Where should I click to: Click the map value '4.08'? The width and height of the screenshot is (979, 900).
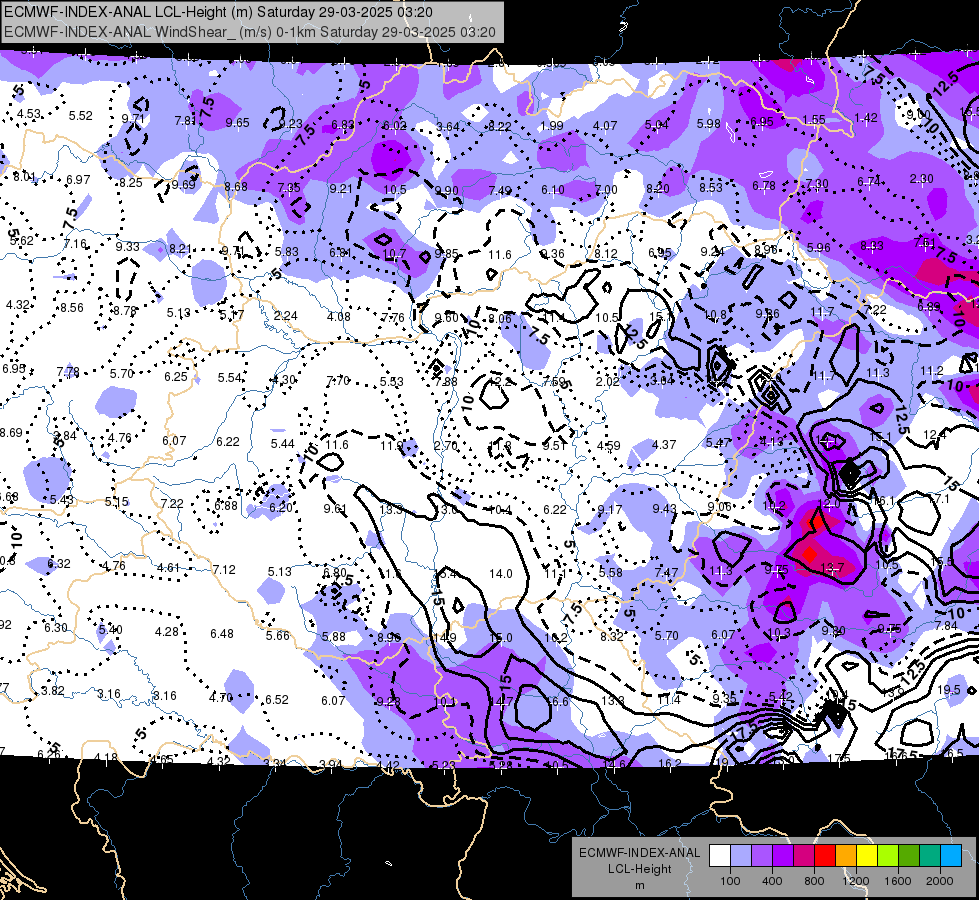(339, 317)
